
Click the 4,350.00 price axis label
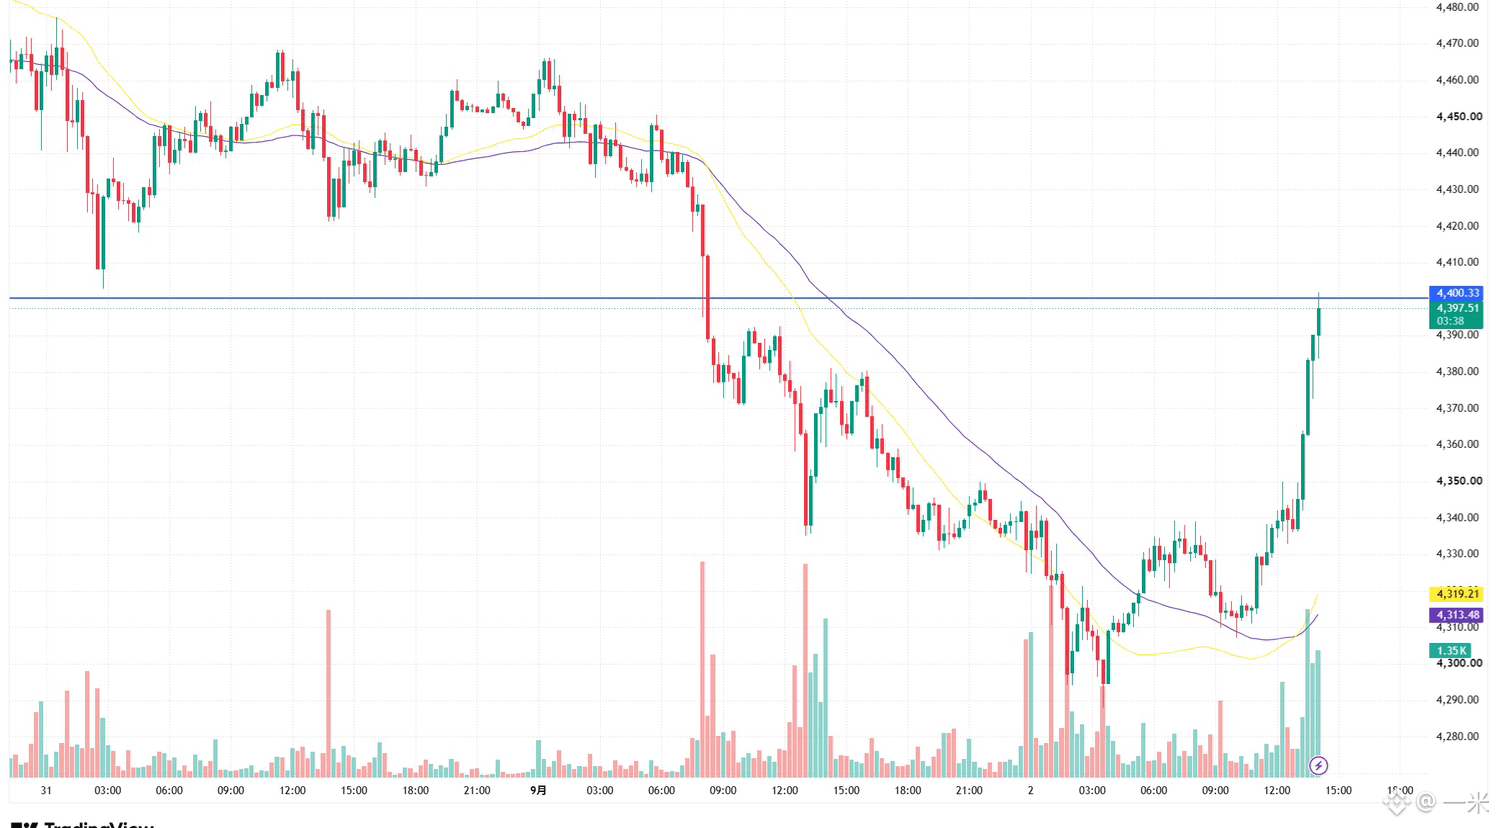point(1458,481)
